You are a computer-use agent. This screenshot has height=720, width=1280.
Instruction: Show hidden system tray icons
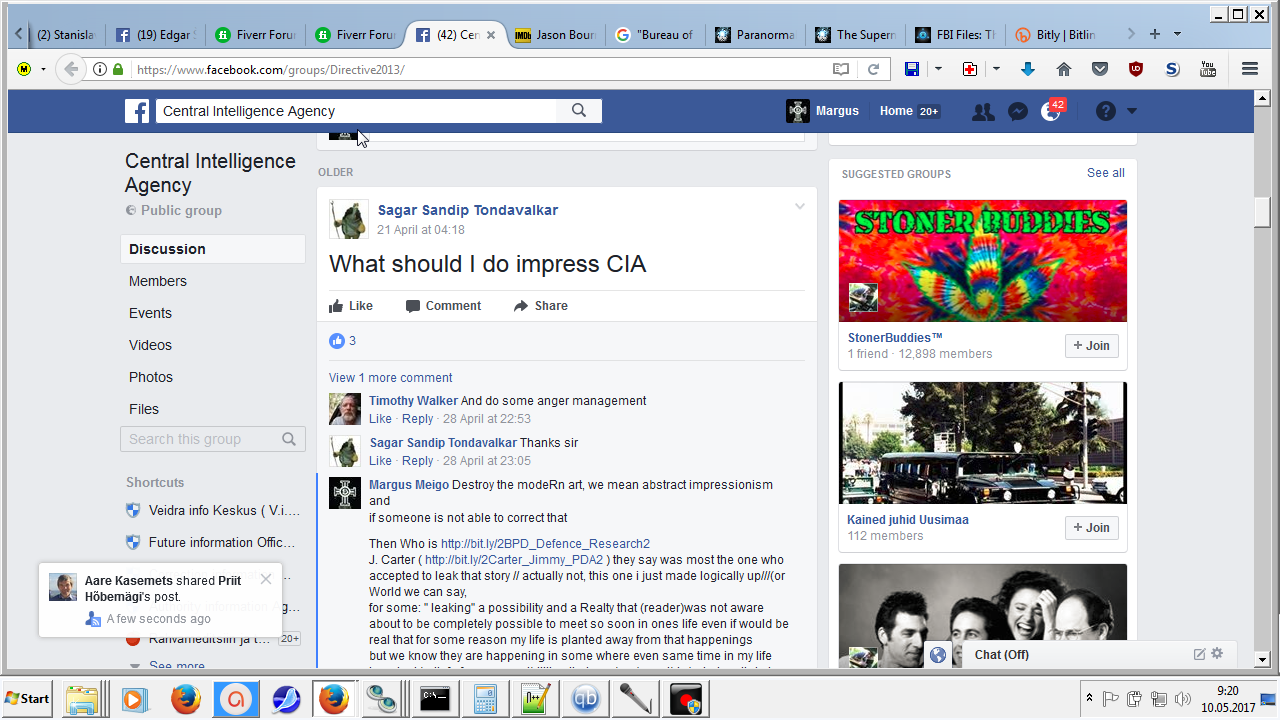click(1089, 698)
